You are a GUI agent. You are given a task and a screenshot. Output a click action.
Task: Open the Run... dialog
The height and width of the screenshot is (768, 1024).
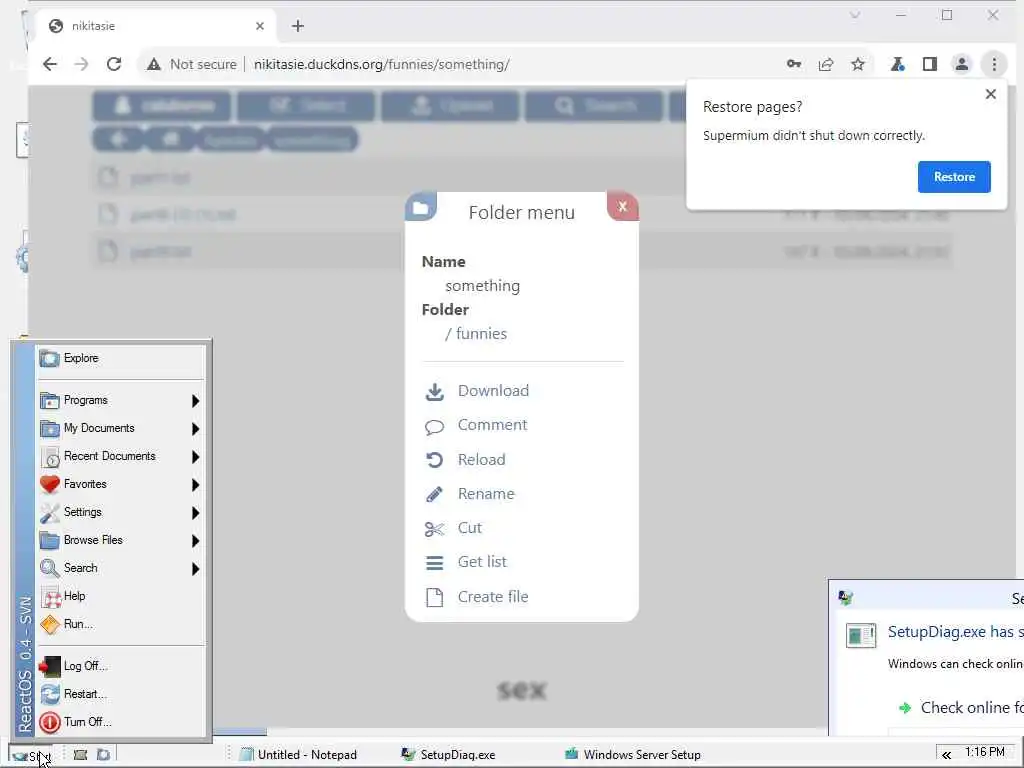tap(121, 624)
